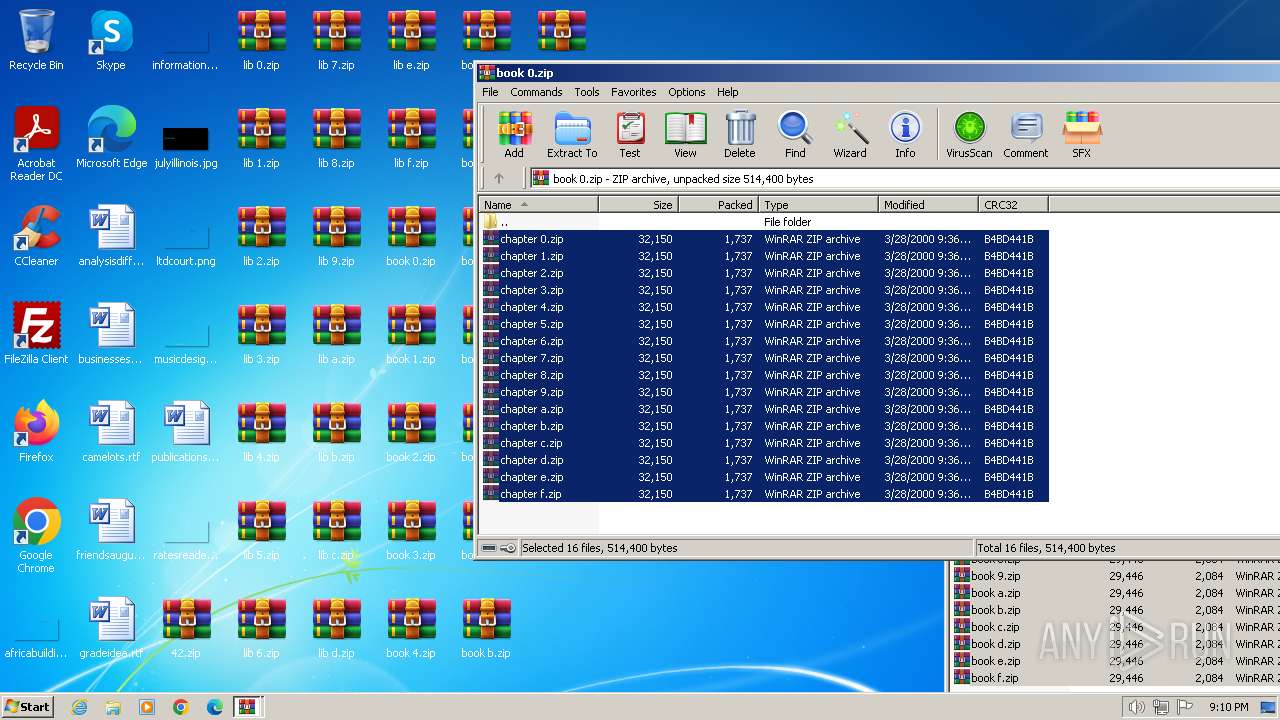The width and height of the screenshot is (1280, 720).
Task: Open Acrobat Reader DC desktop icon
Action: pos(36,144)
